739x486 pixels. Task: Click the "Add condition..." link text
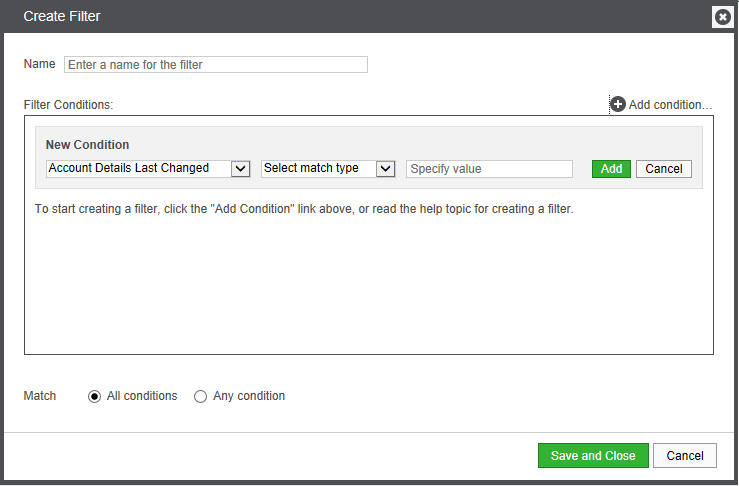(x=670, y=104)
